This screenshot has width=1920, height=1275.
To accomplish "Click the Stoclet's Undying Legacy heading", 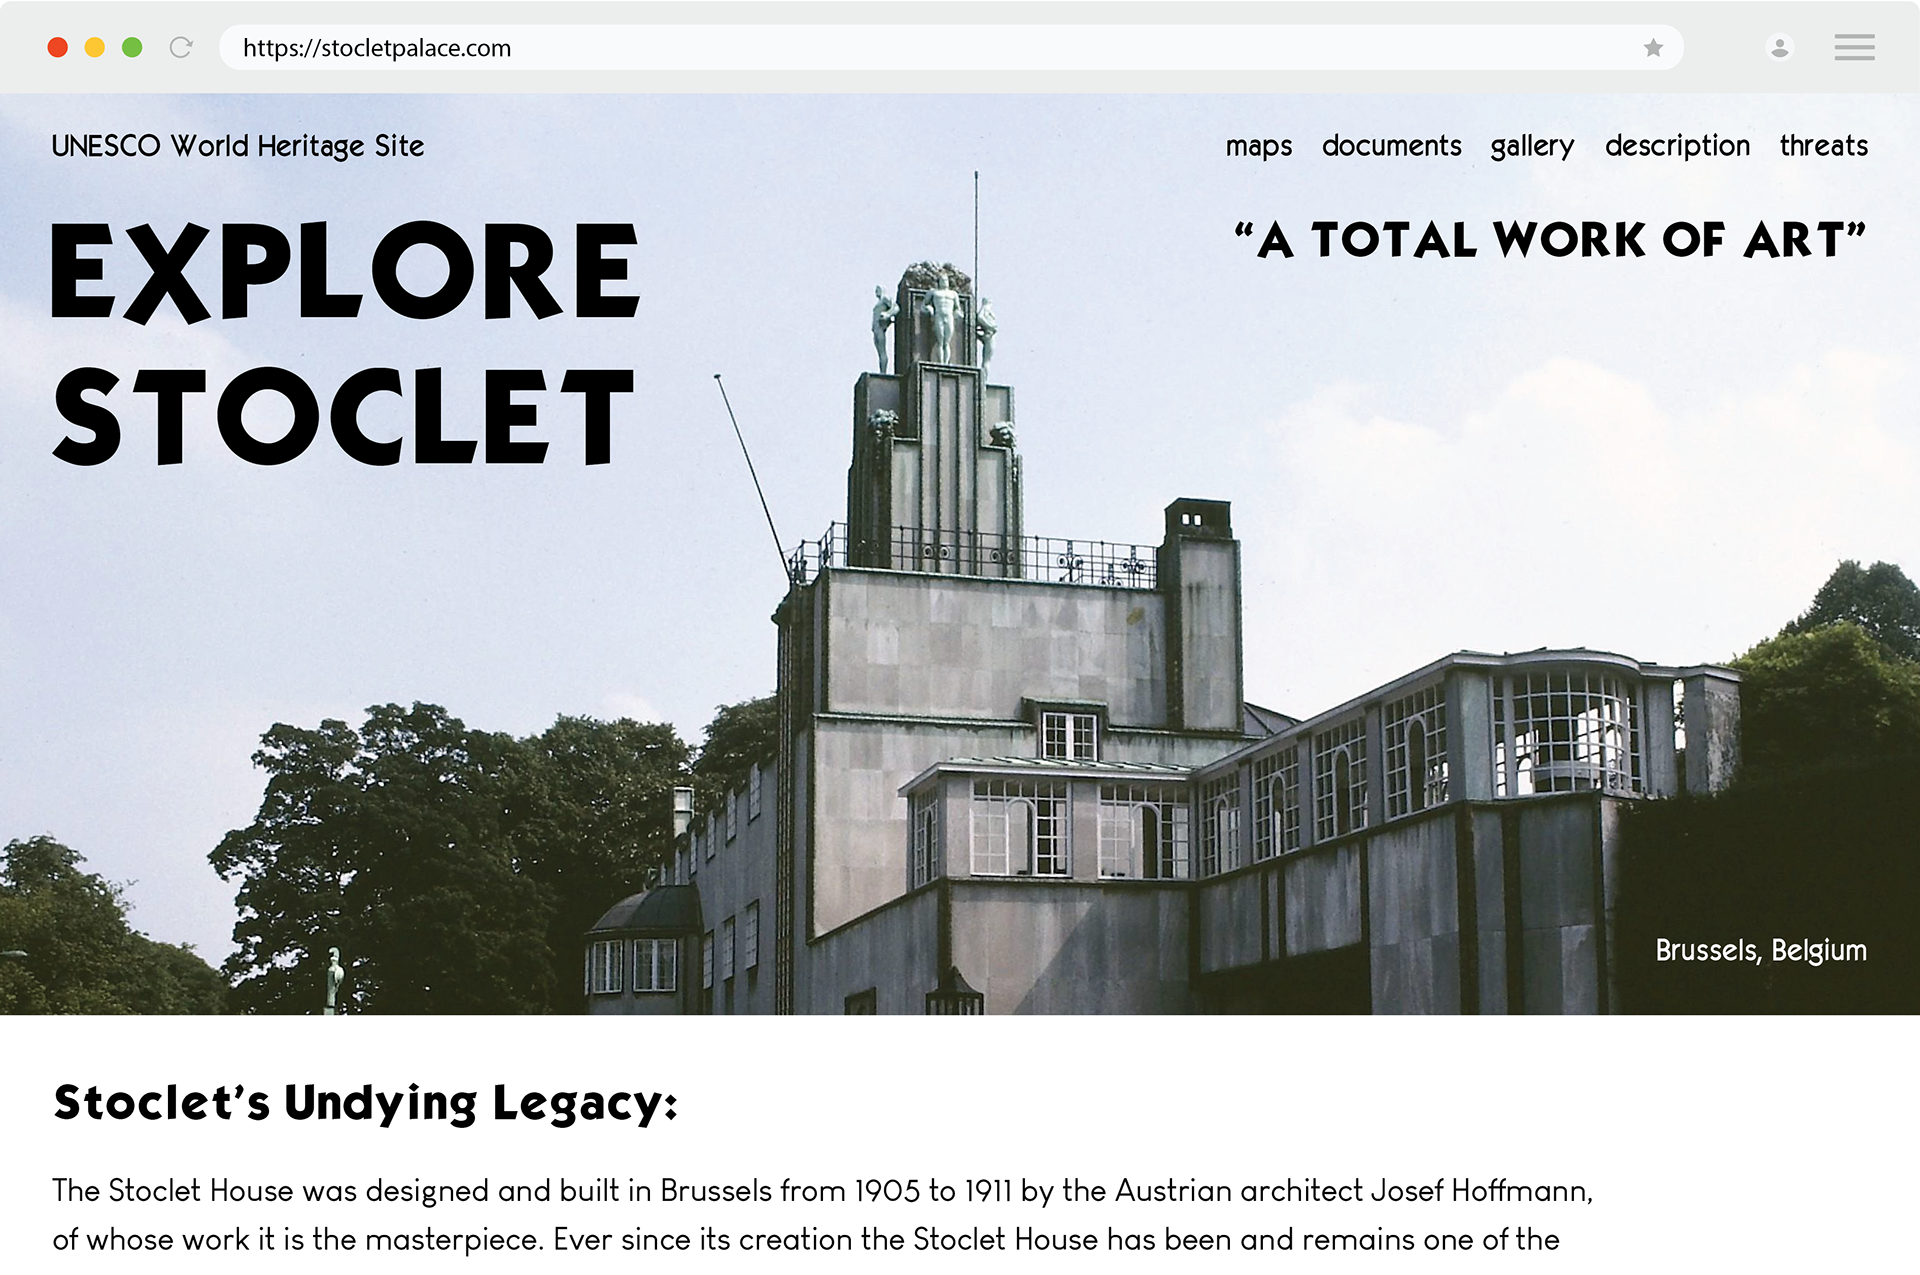I will (366, 1103).
